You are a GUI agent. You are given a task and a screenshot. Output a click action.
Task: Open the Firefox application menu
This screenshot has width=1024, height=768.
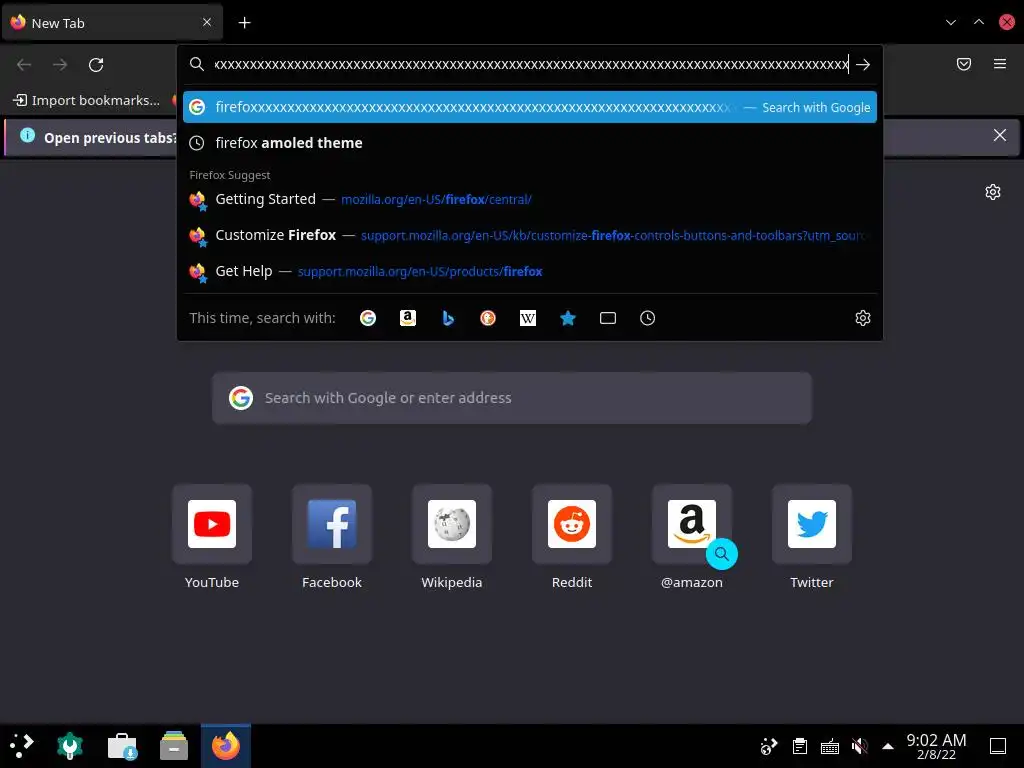point(1000,64)
